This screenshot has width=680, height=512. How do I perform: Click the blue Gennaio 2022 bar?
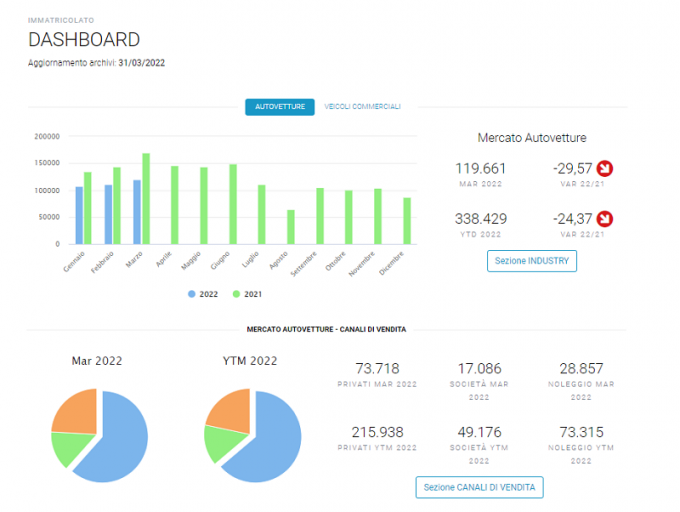coord(79,215)
